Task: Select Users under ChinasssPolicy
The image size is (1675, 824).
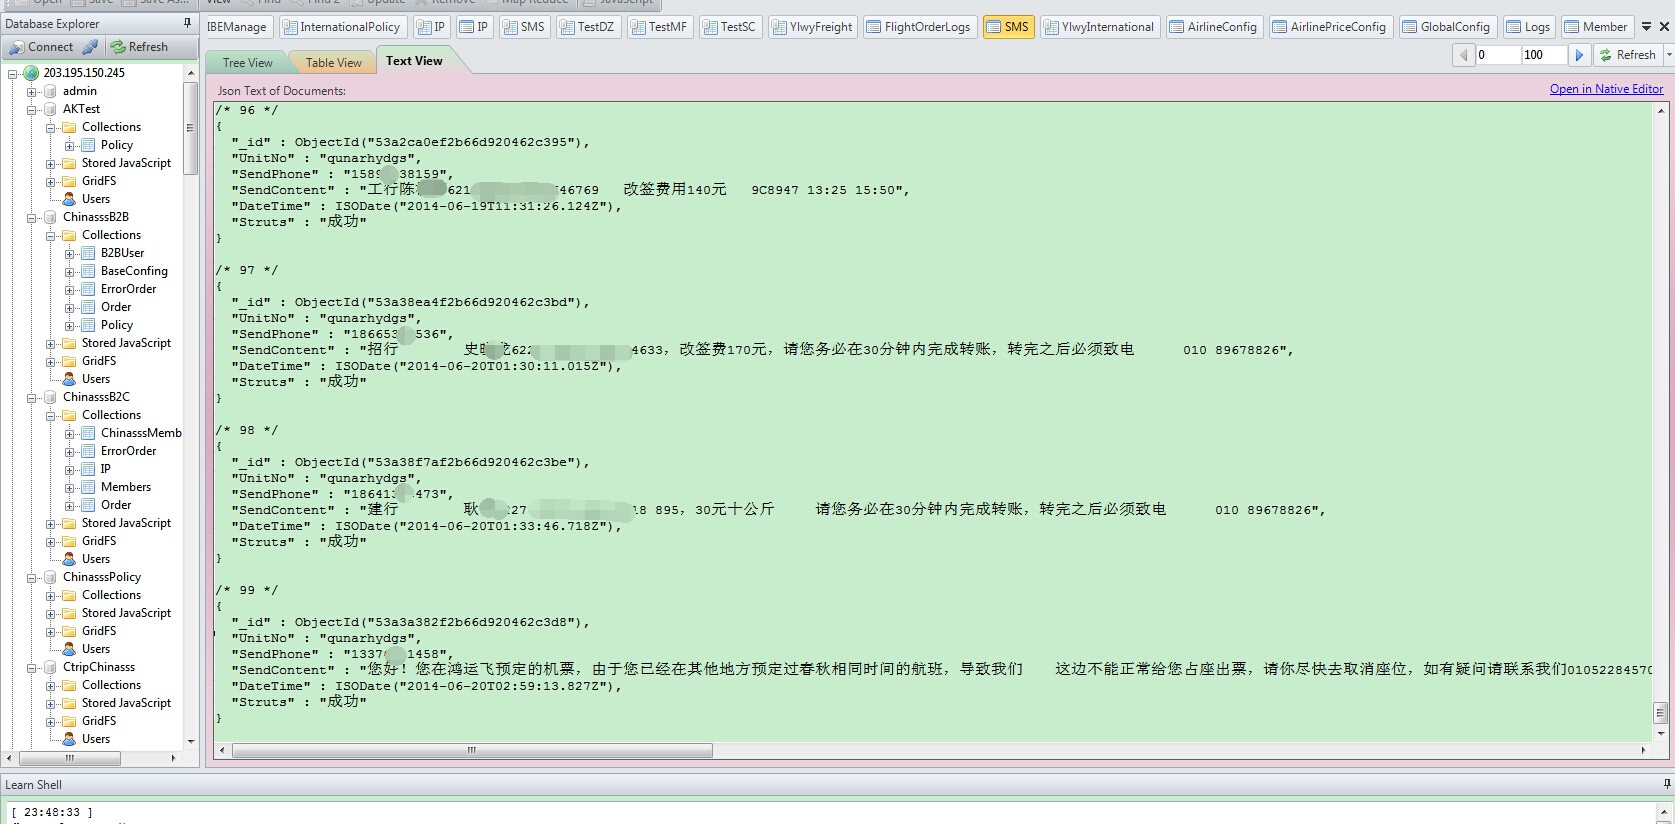Action: 96,649
